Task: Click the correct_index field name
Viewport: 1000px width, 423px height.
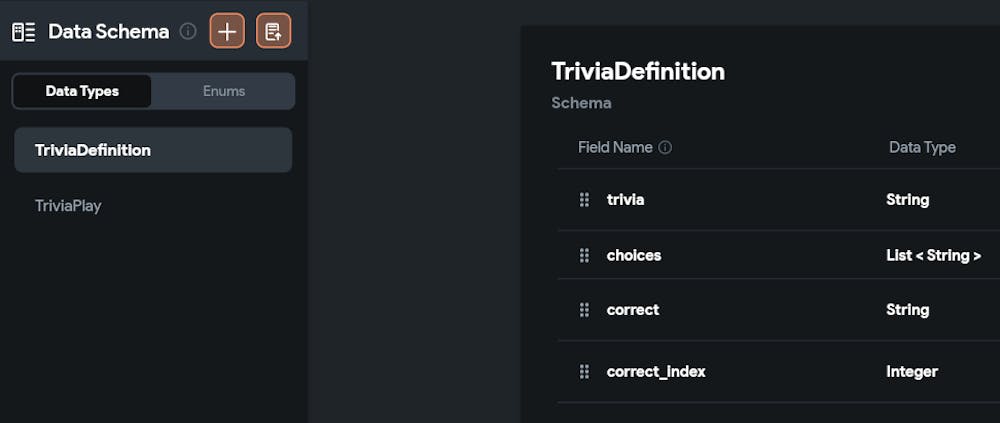Action: pyautogui.click(x=656, y=372)
